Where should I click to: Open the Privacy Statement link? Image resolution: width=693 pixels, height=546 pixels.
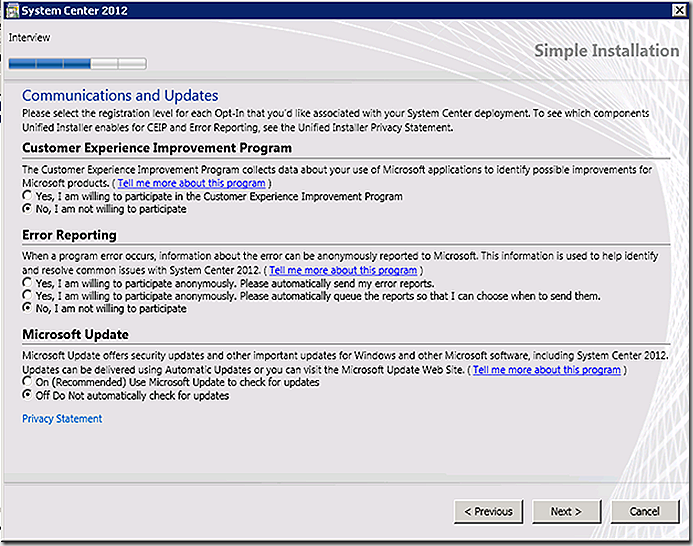click(x=62, y=419)
